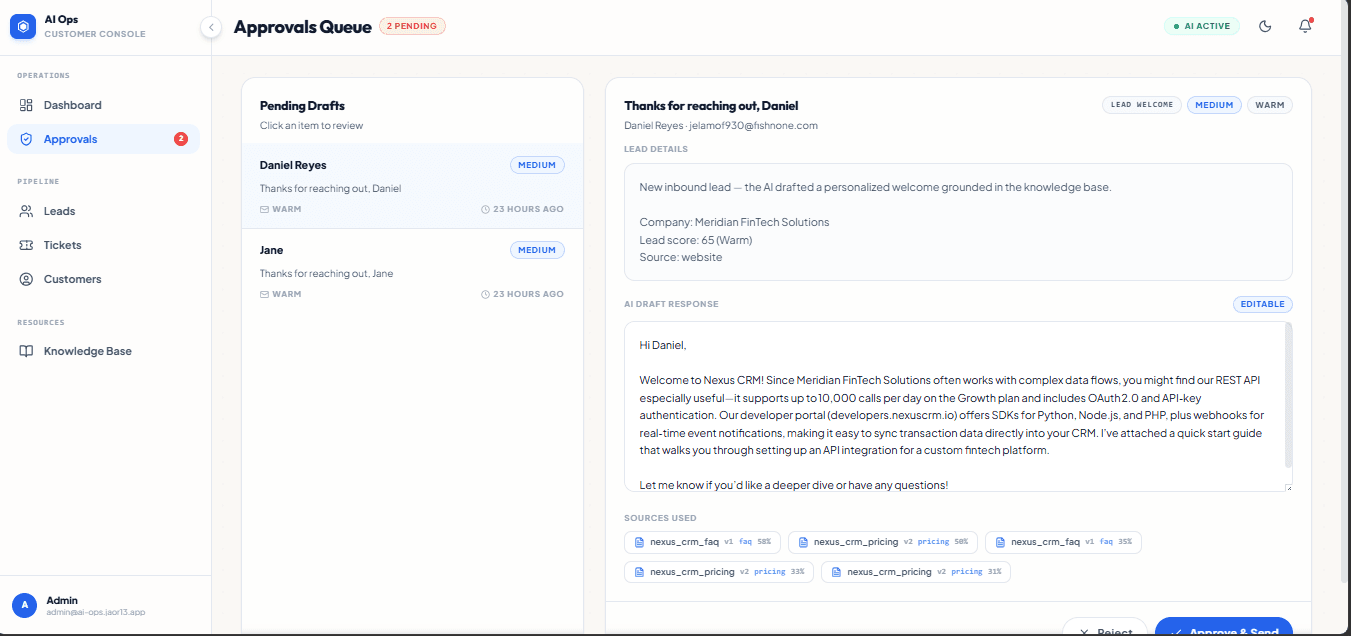
Task: Click the Admin avatar circle
Action: tap(25, 605)
